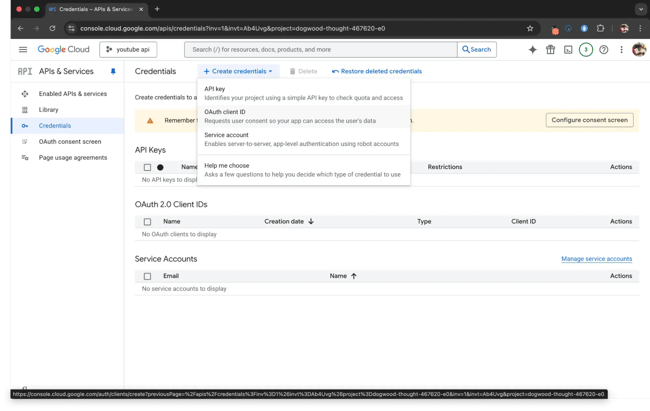The height and width of the screenshot is (411, 650).
Task: Go to Enabled APIs & services in sidebar
Action: [x=73, y=94]
